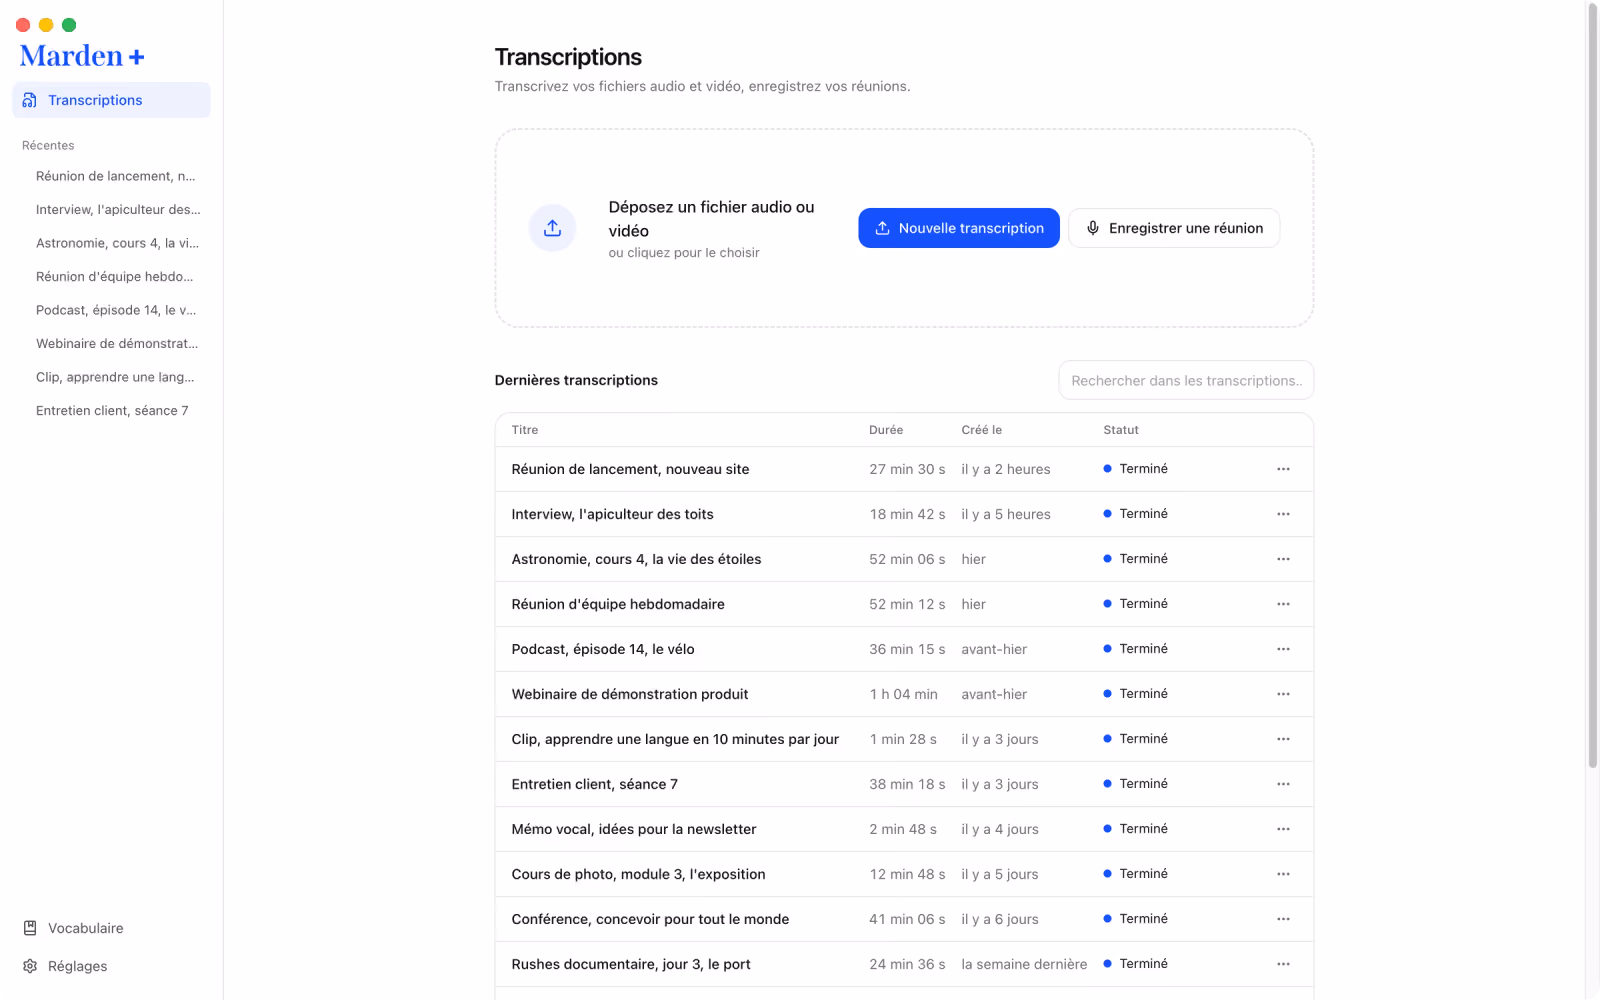Click Enregistrer une réunion button
This screenshot has width=1600, height=1000.
click(1174, 228)
